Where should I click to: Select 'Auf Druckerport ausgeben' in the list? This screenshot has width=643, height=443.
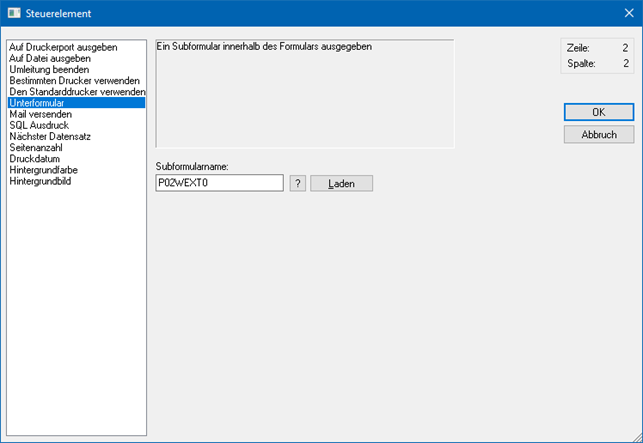(x=62, y=47)
